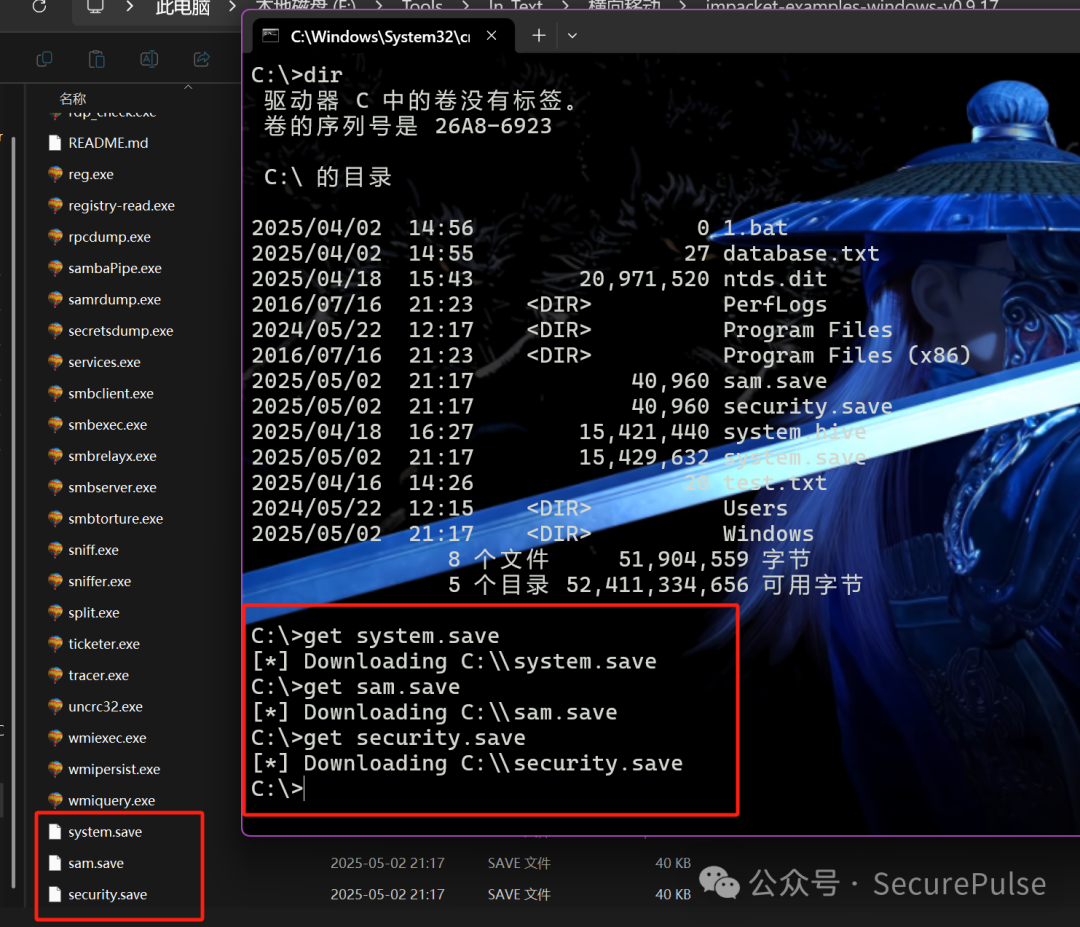Click the 名称 column header
The image size is (1080, 927).
[x=73, y=99]
